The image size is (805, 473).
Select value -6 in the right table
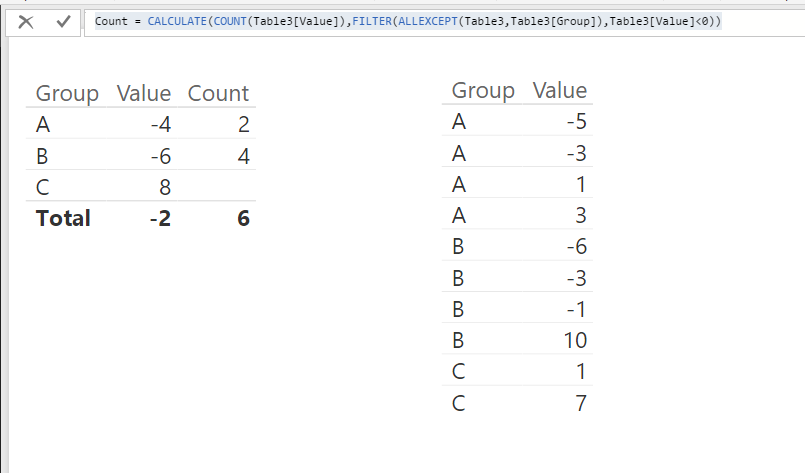click(577, 247)
